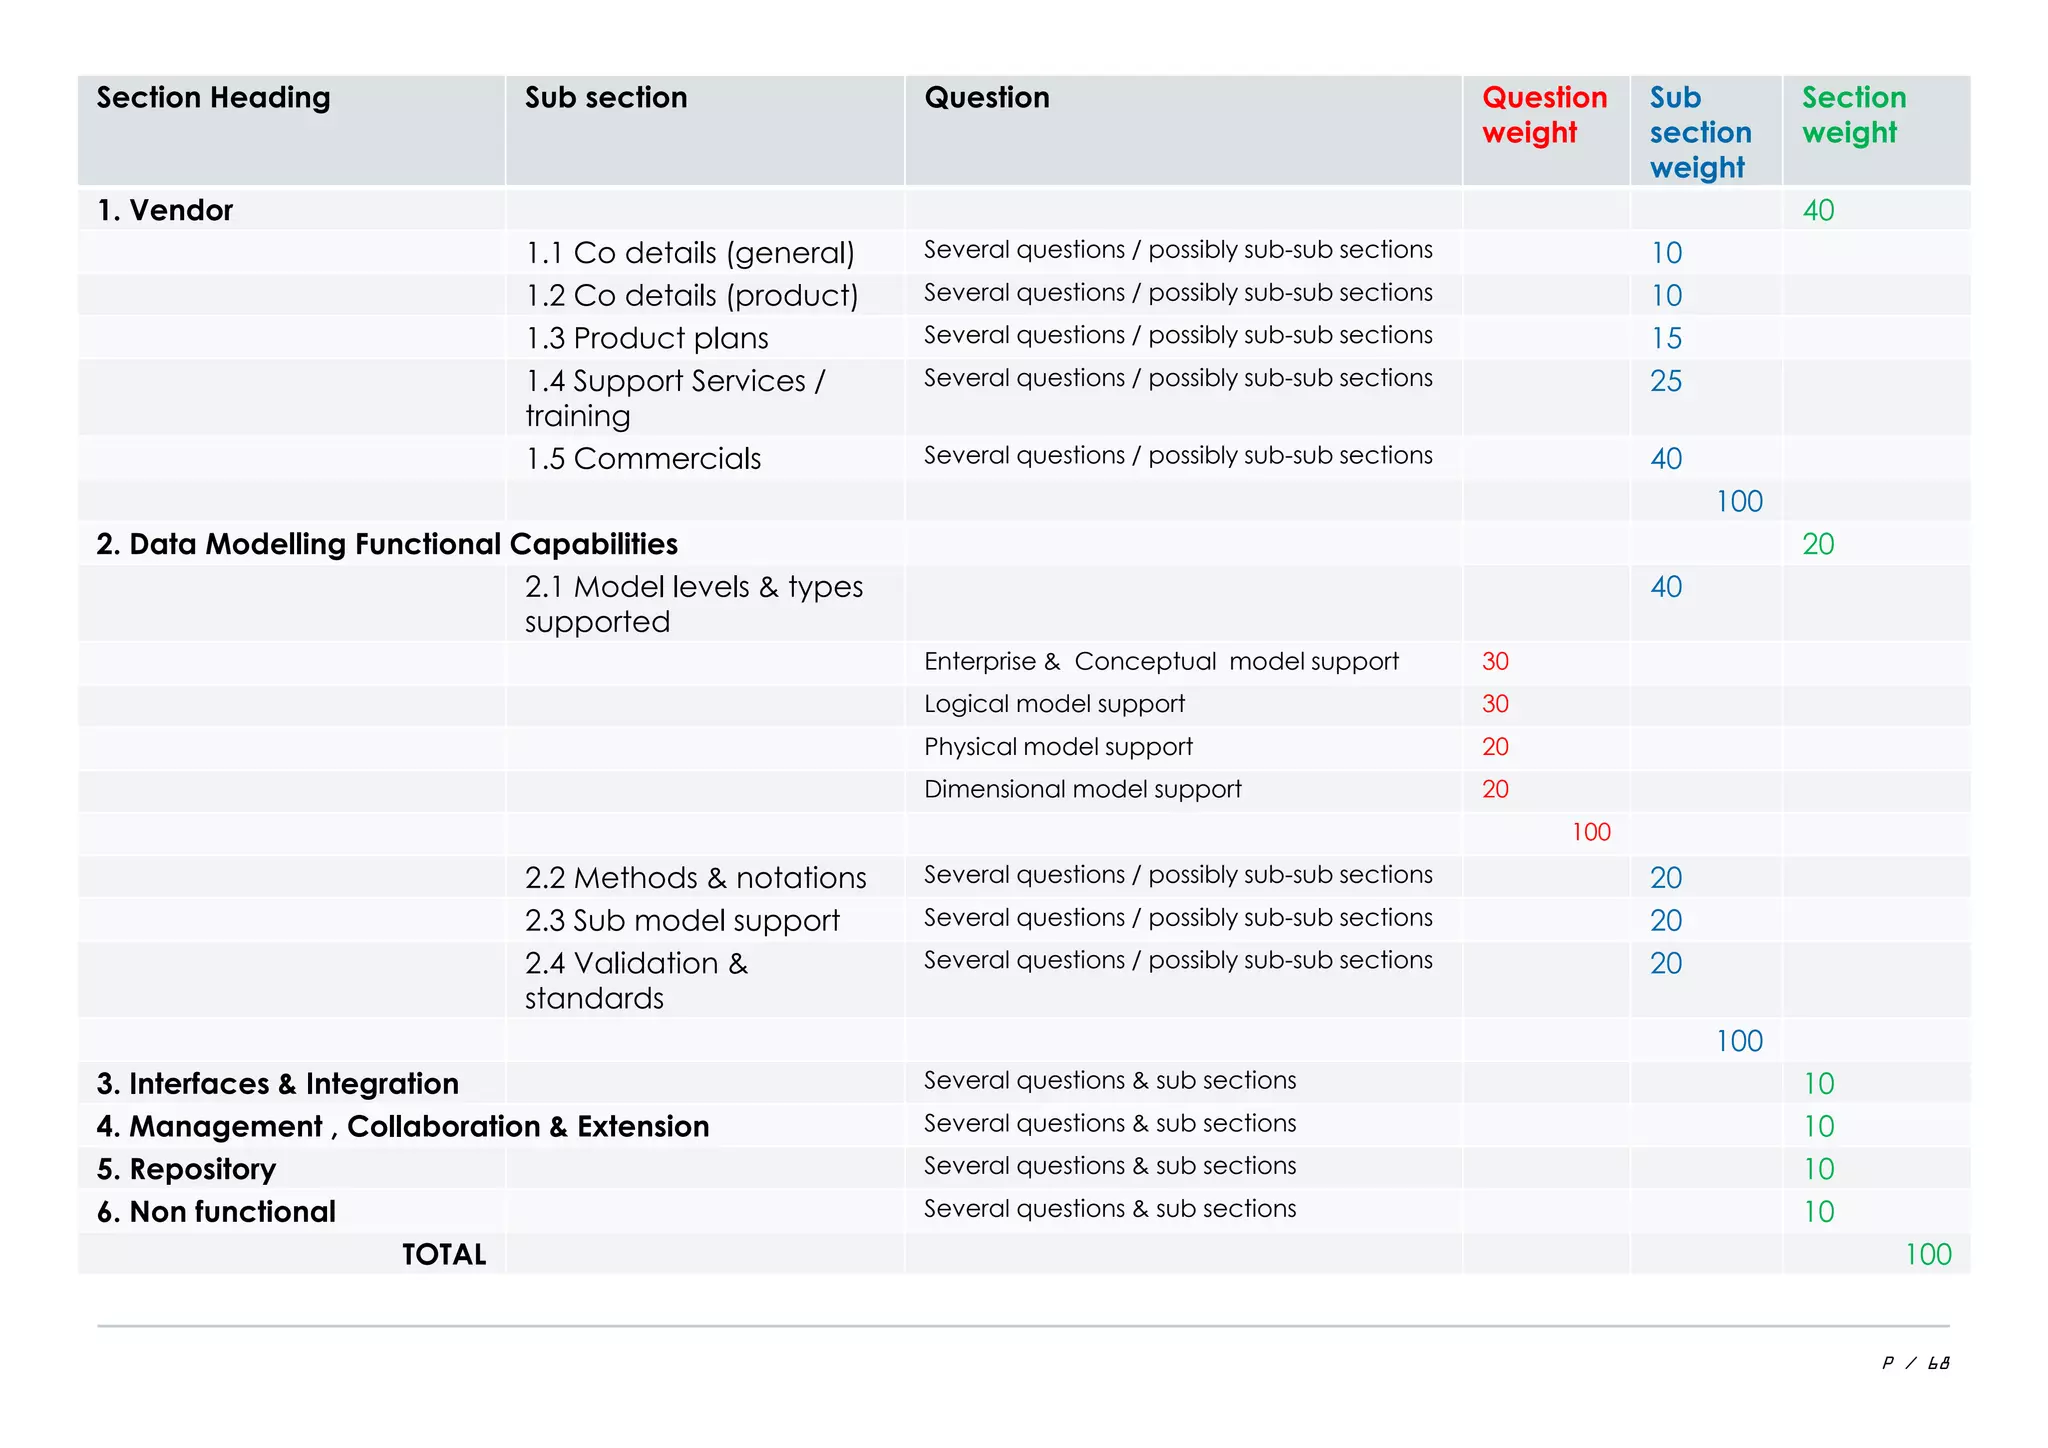Select '5. Repository' section heading
Viewport: 2048px width, 1448px height.
186,1169
